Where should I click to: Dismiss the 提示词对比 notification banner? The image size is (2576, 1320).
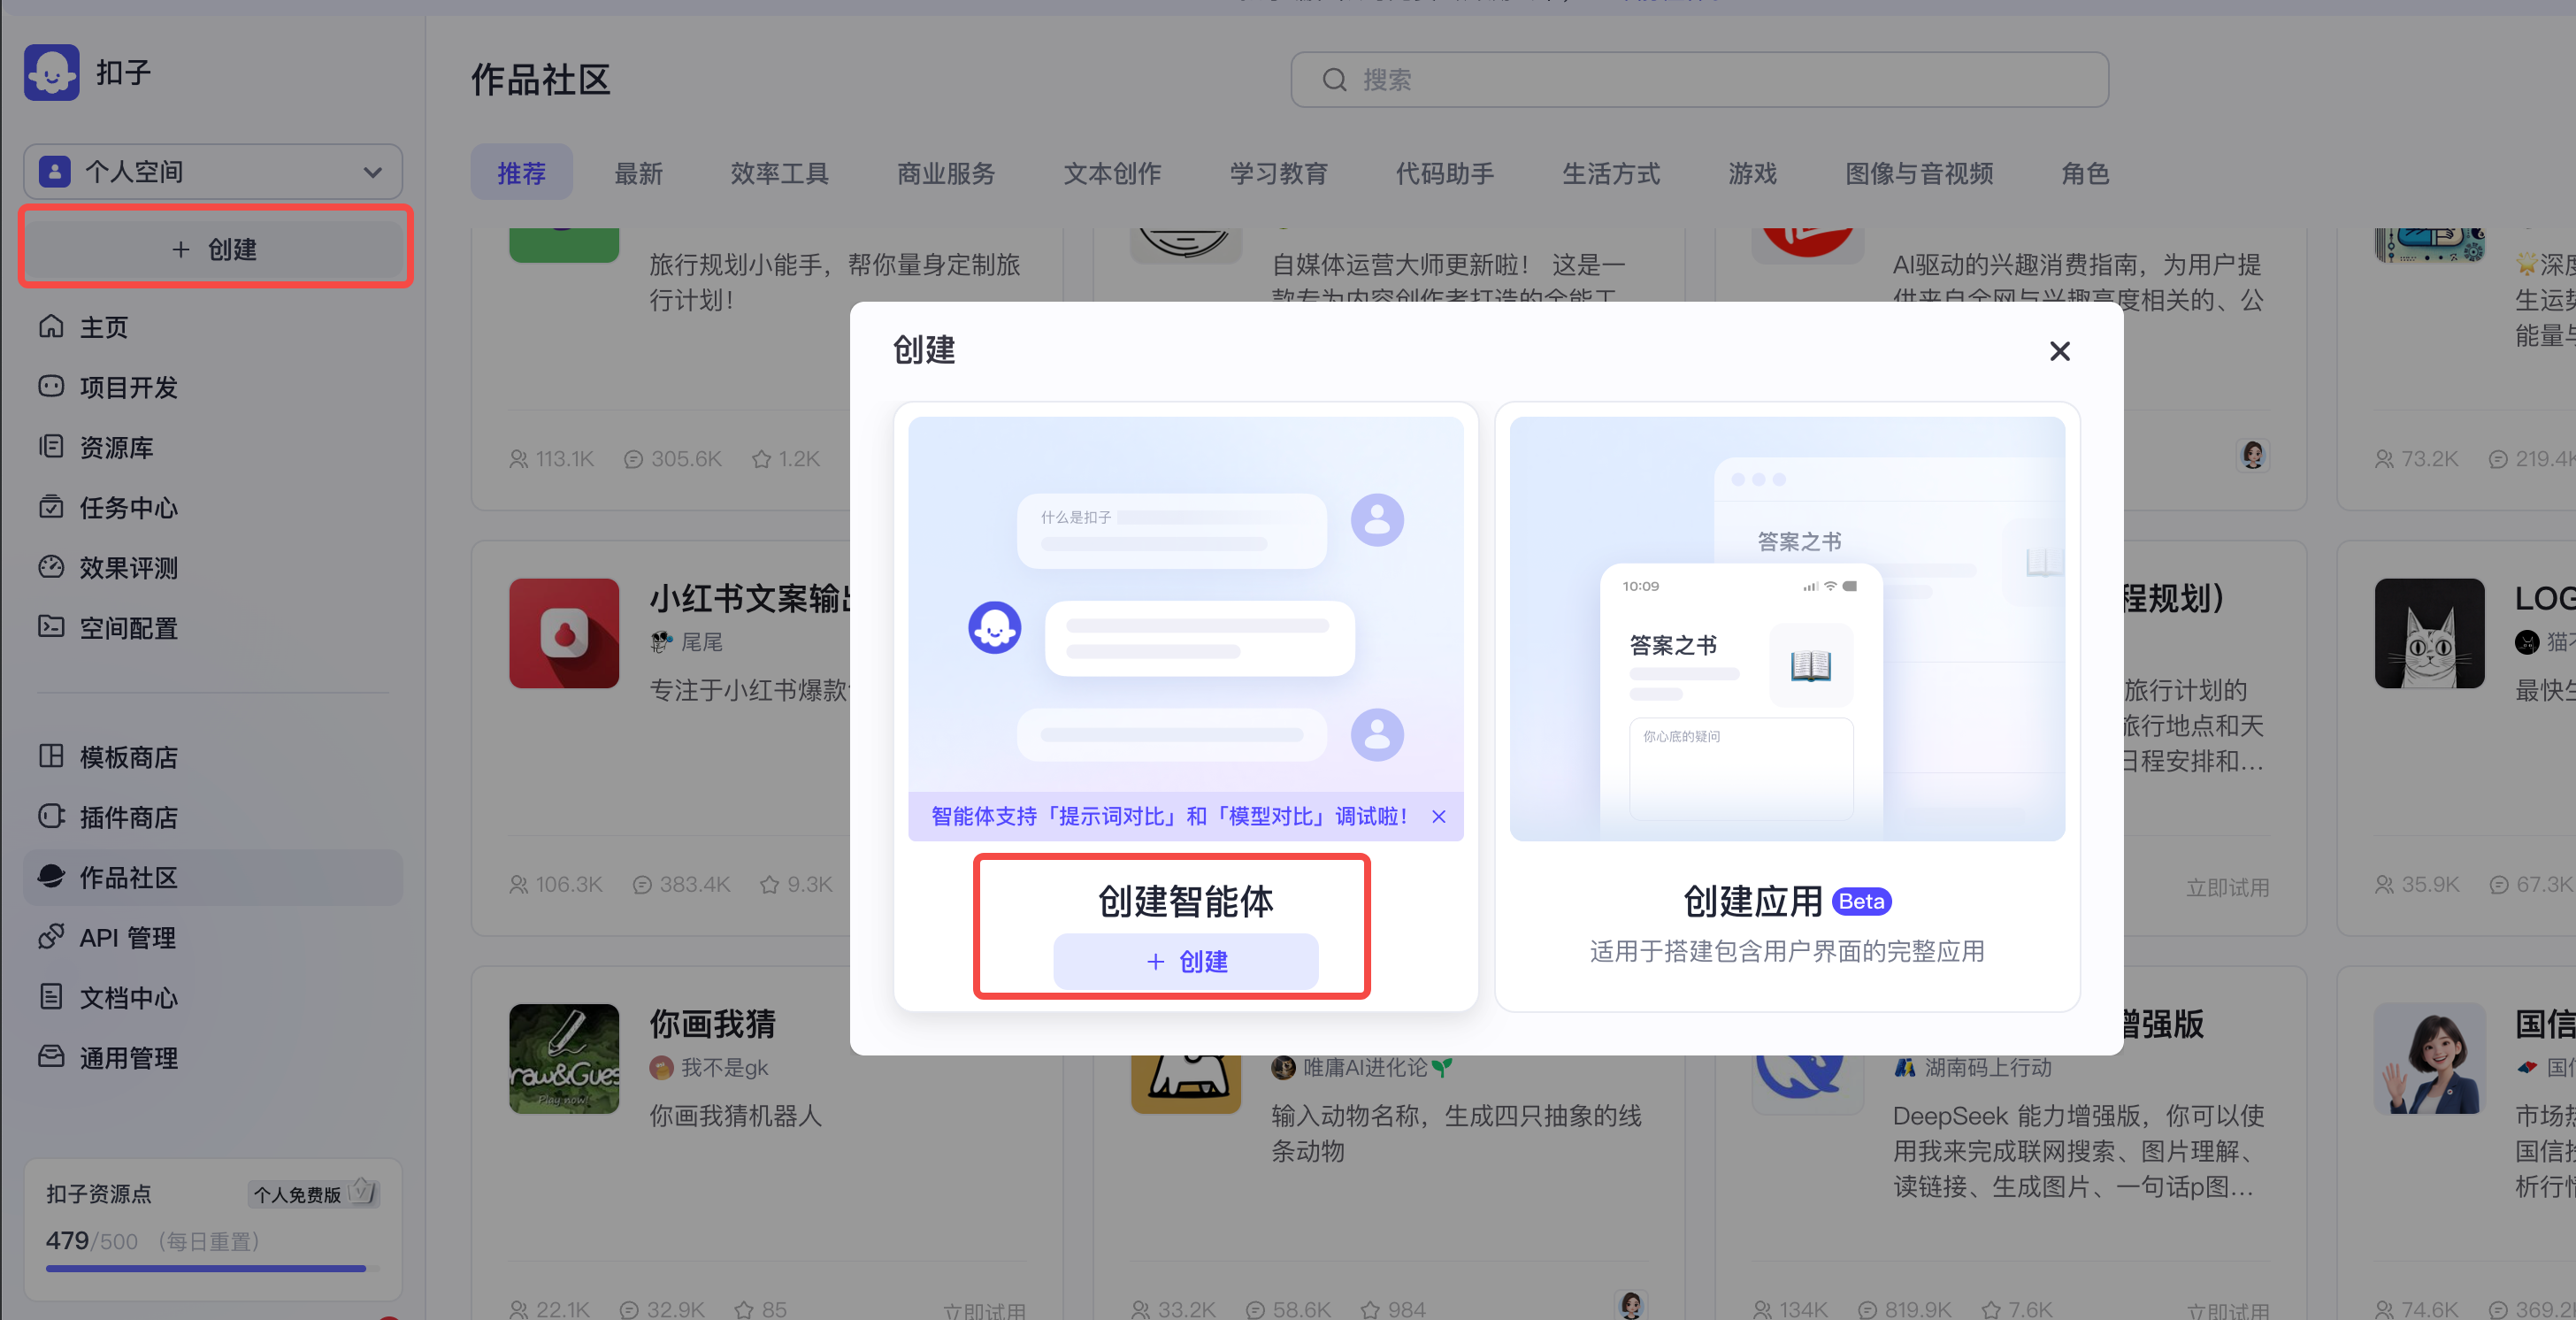pos(1438,816)
